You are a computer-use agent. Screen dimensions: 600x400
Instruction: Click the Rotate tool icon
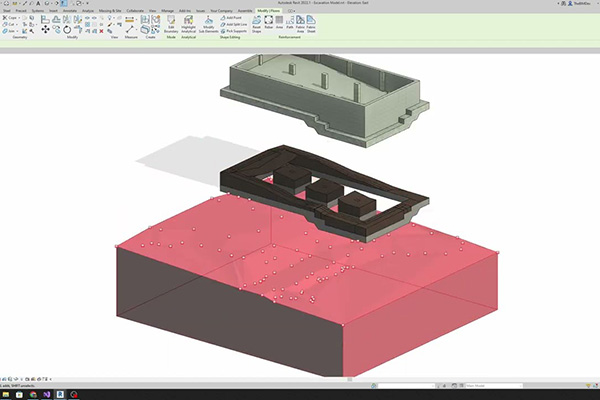coord(67,29)
